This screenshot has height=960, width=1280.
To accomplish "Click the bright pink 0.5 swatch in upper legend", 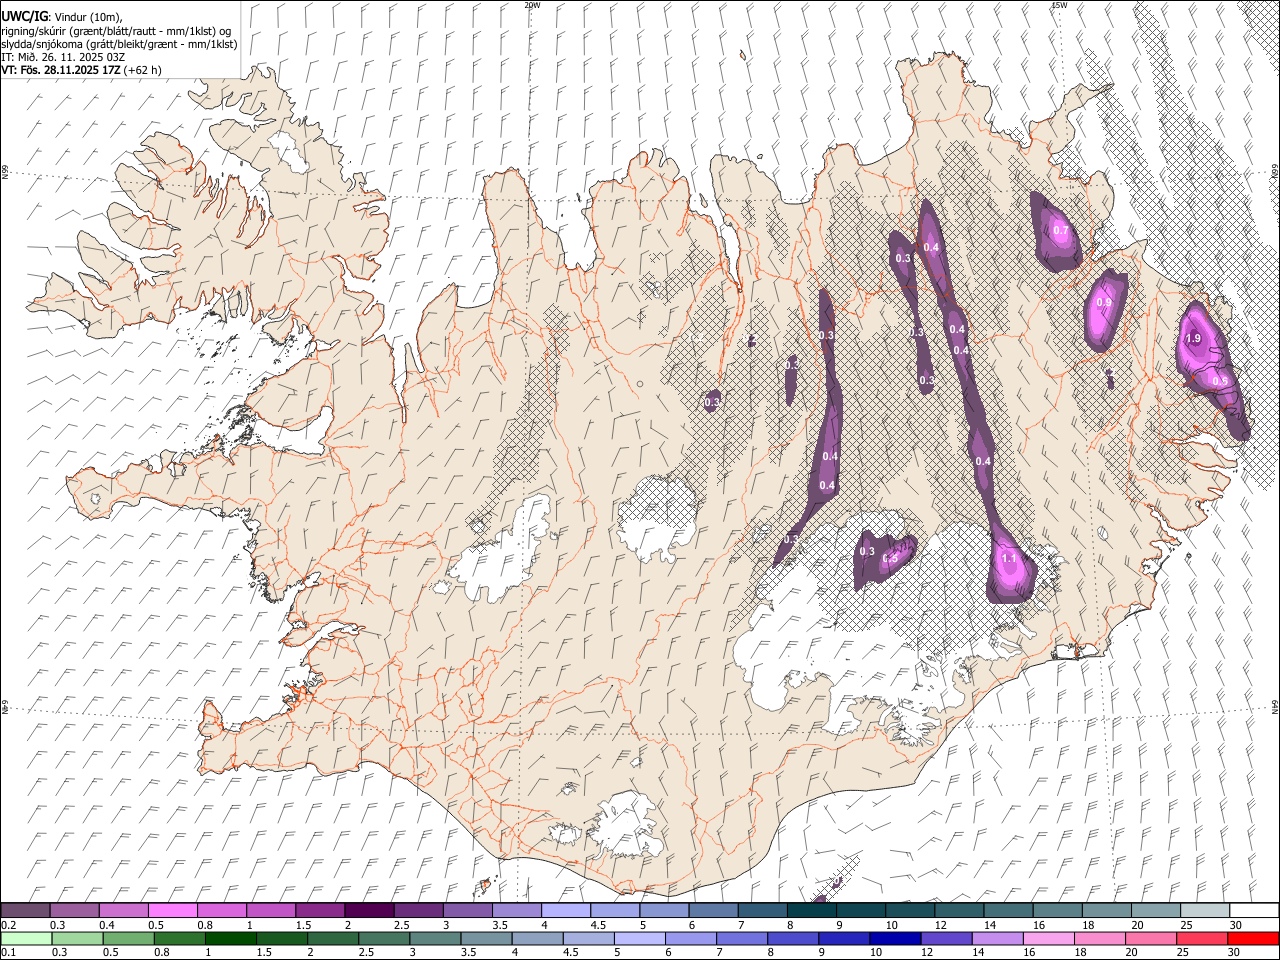I will (x=172, y=910).
